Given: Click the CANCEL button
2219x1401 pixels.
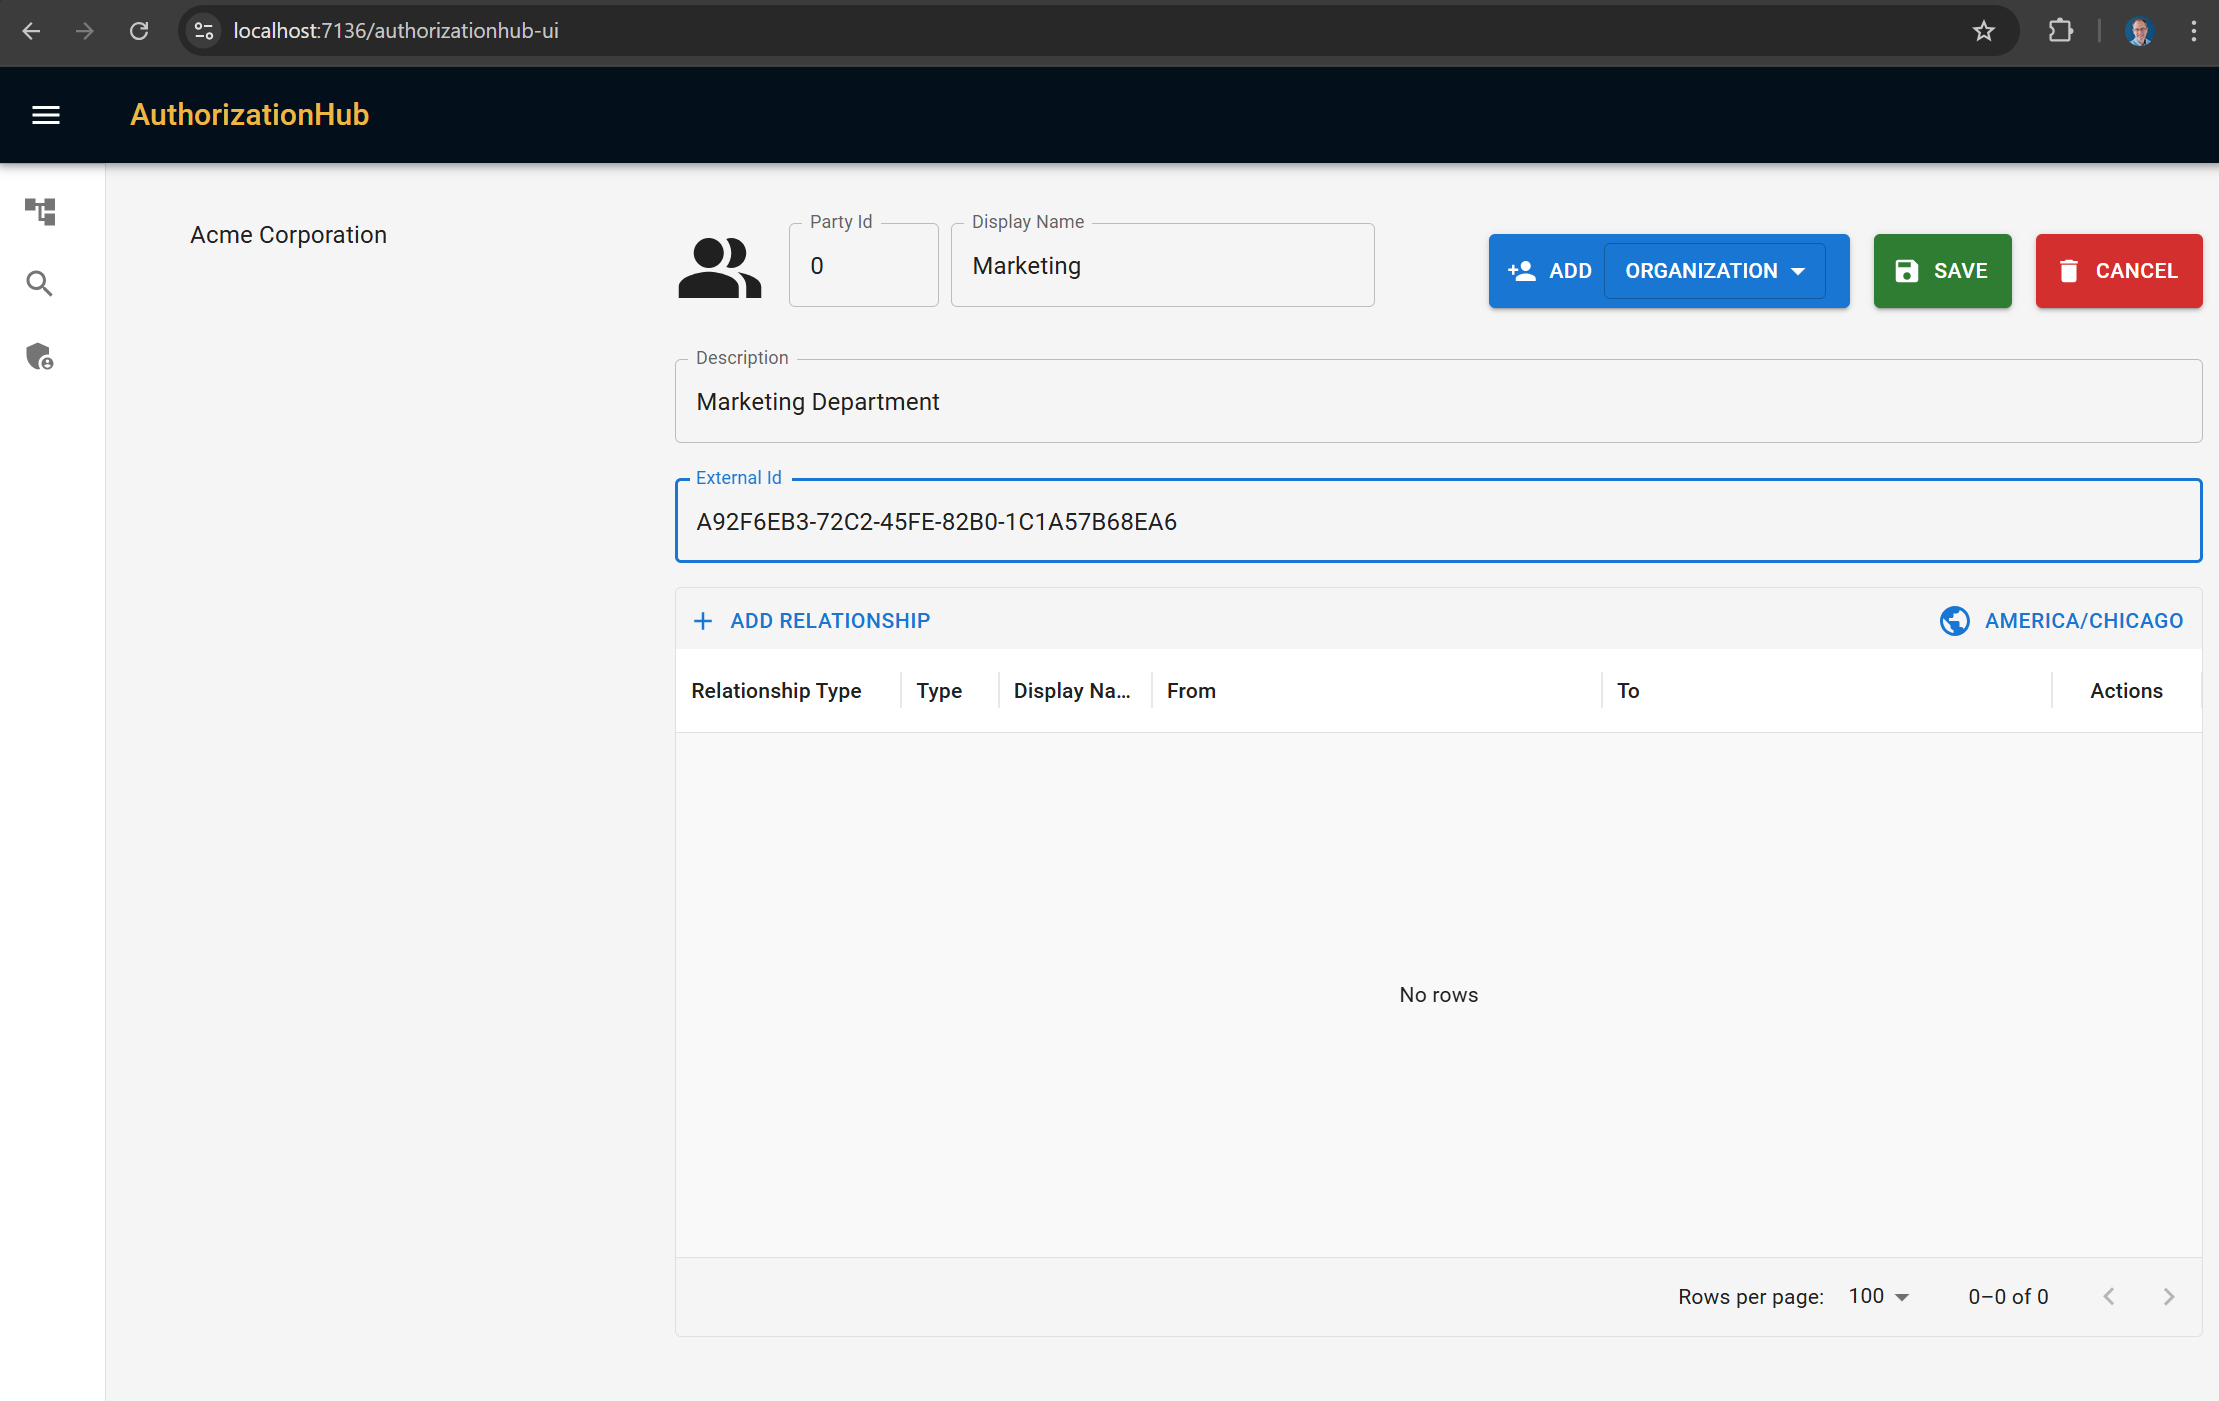Looking at the screenshot, I should coord(2119,271).
